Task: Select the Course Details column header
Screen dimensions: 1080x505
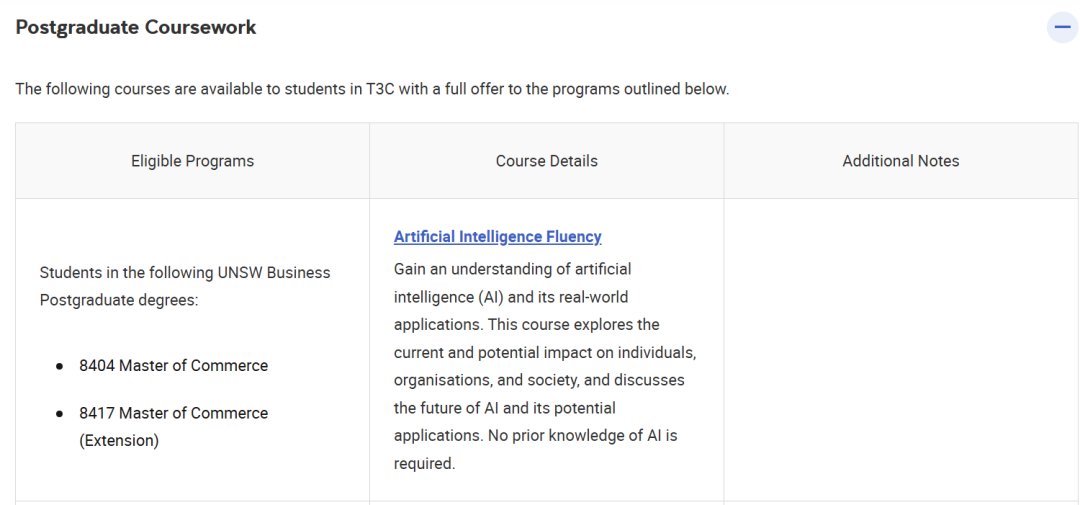Action: coord(546,161)
